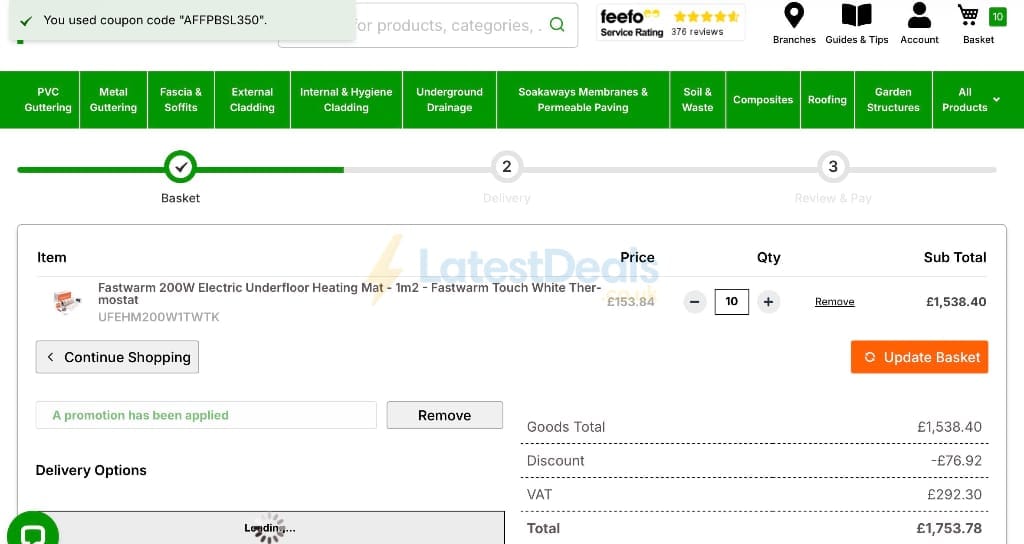The width and height of the screenshot is (1024, 544).
Task: Increase quantity with the plus button
Action: point(768,302)
